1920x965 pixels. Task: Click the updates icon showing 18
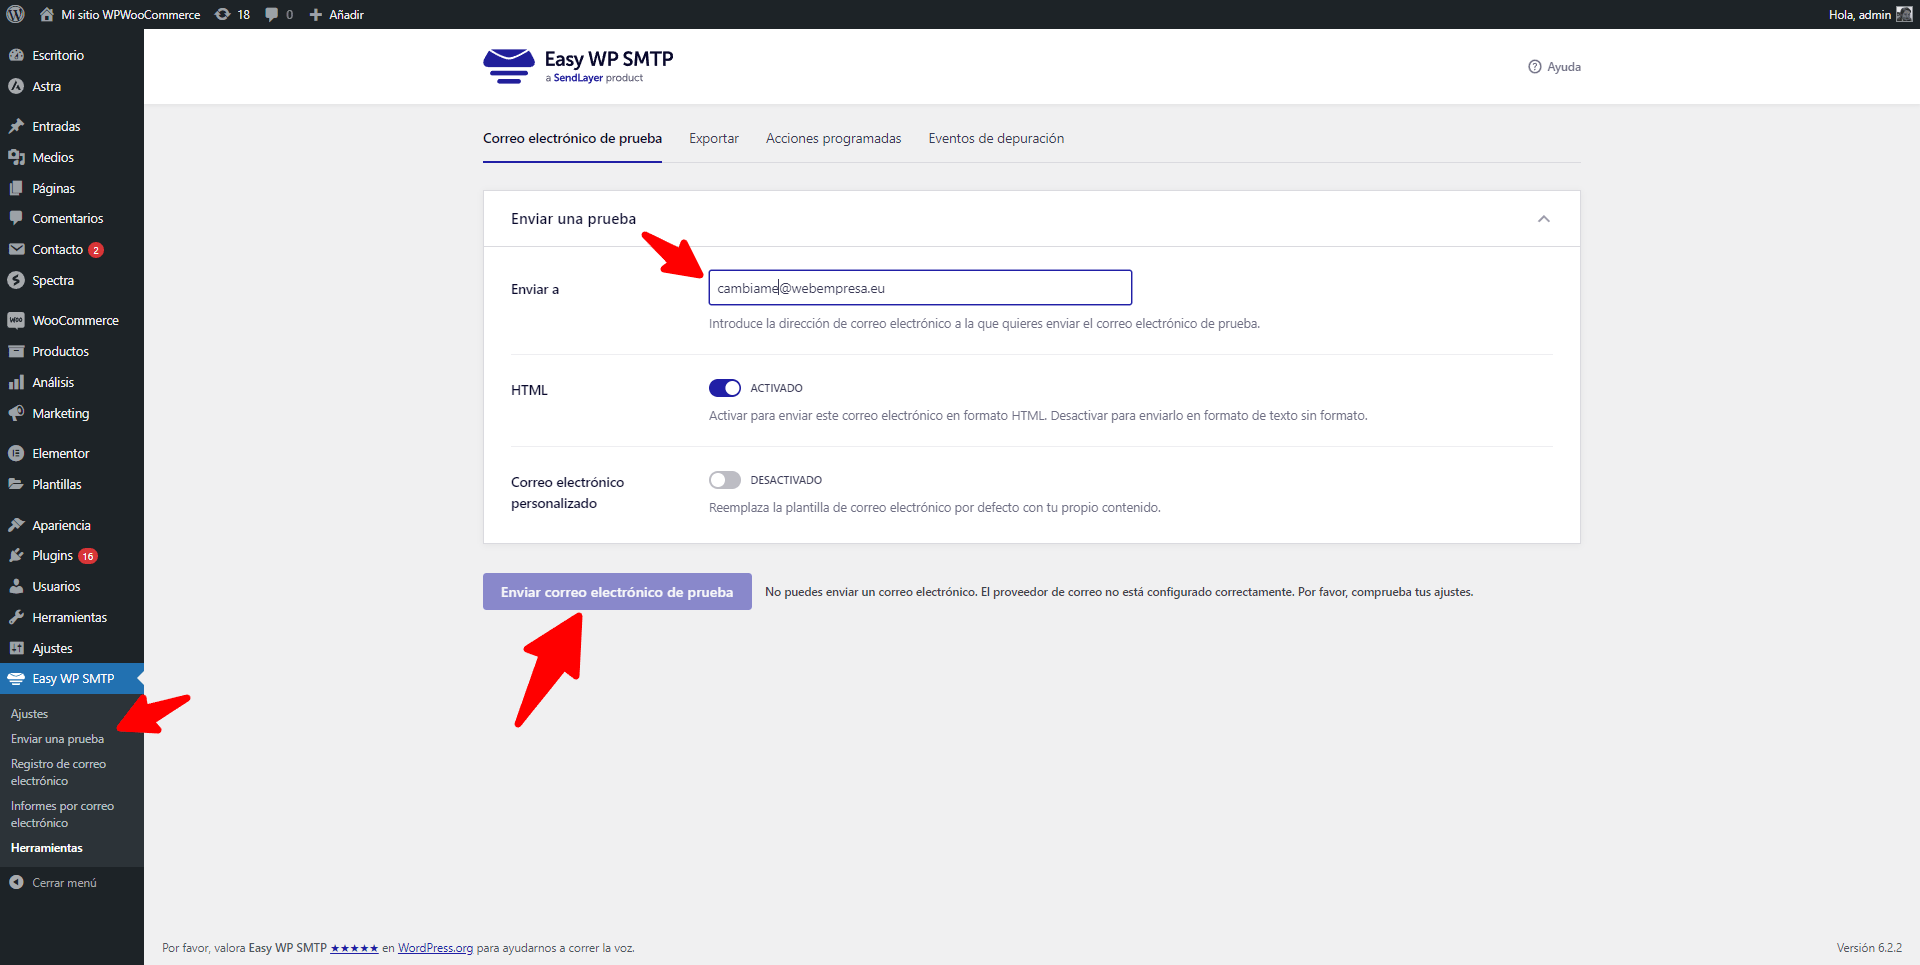pos(223,14)
